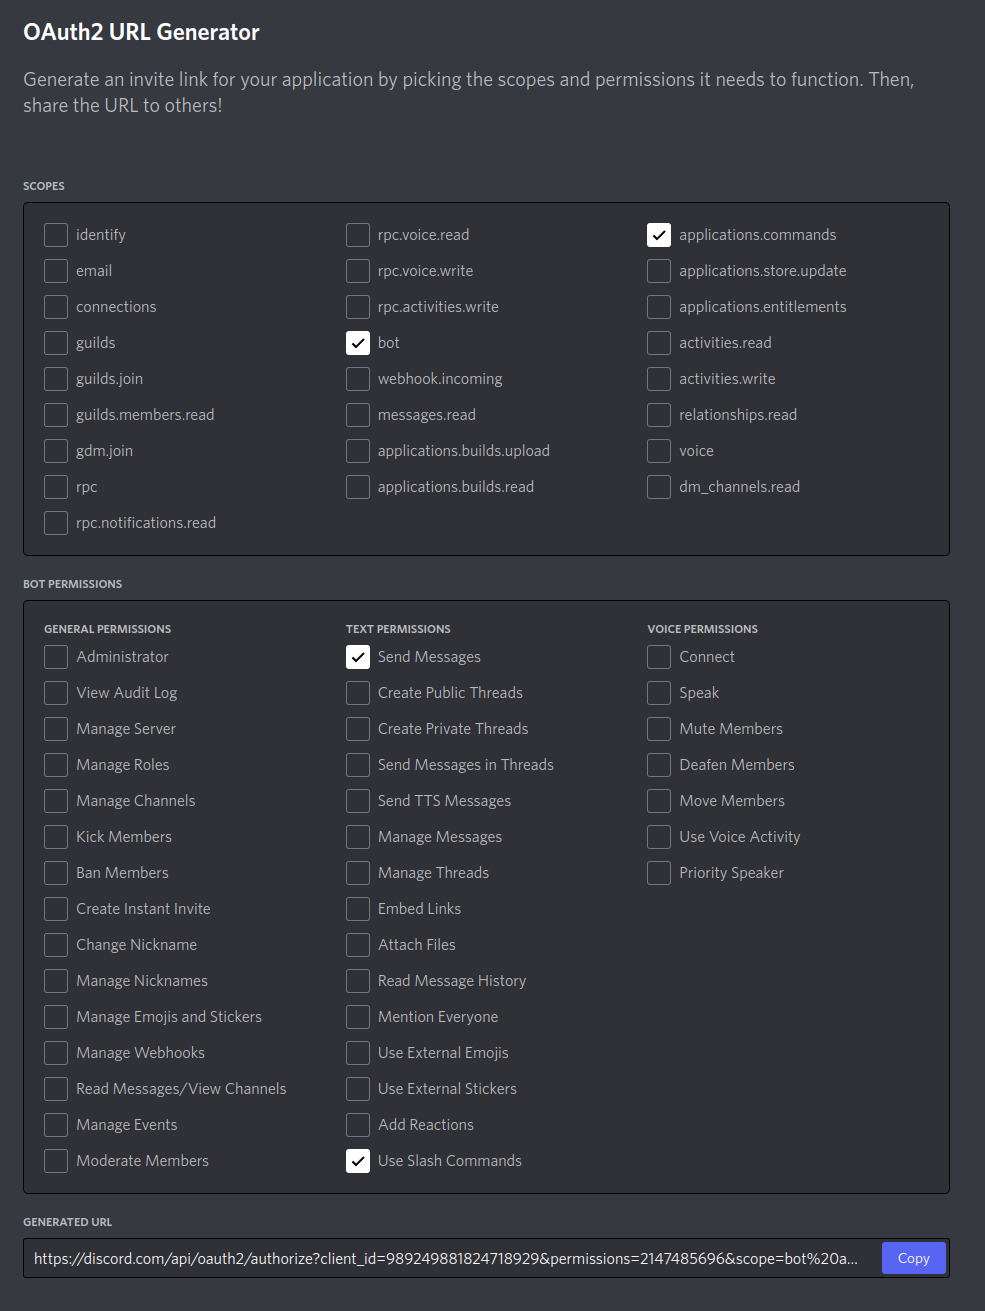Enable webhook.incoming scope
Image resolution: width=985 pixels, height=1311 pixels.
tap(358, 379)
